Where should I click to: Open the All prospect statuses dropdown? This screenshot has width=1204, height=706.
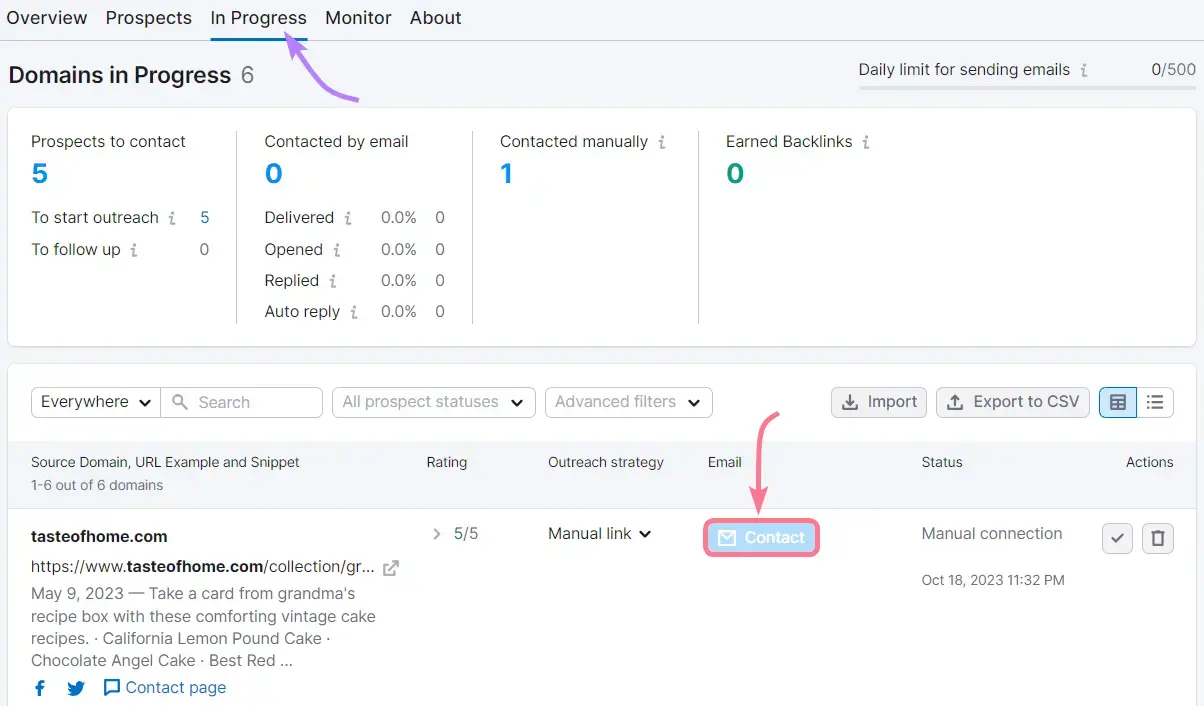click(x=433, y=401)
